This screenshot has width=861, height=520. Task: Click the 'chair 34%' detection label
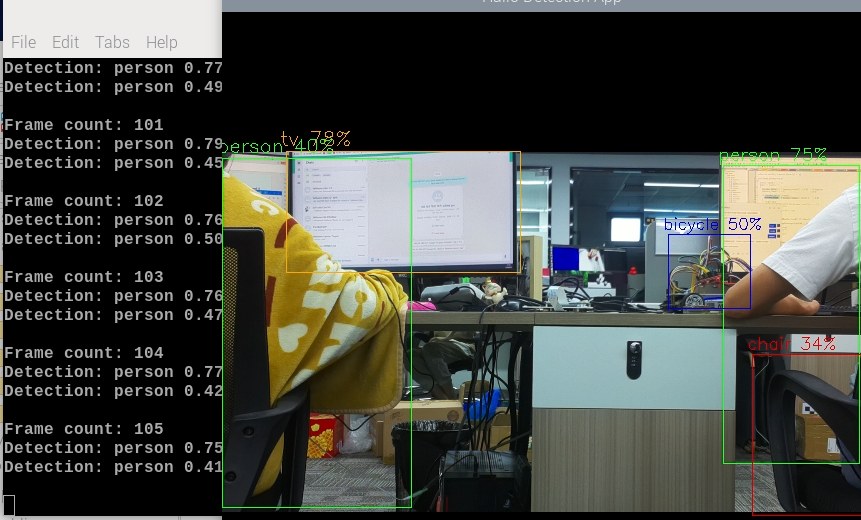[x=792, y=344]
